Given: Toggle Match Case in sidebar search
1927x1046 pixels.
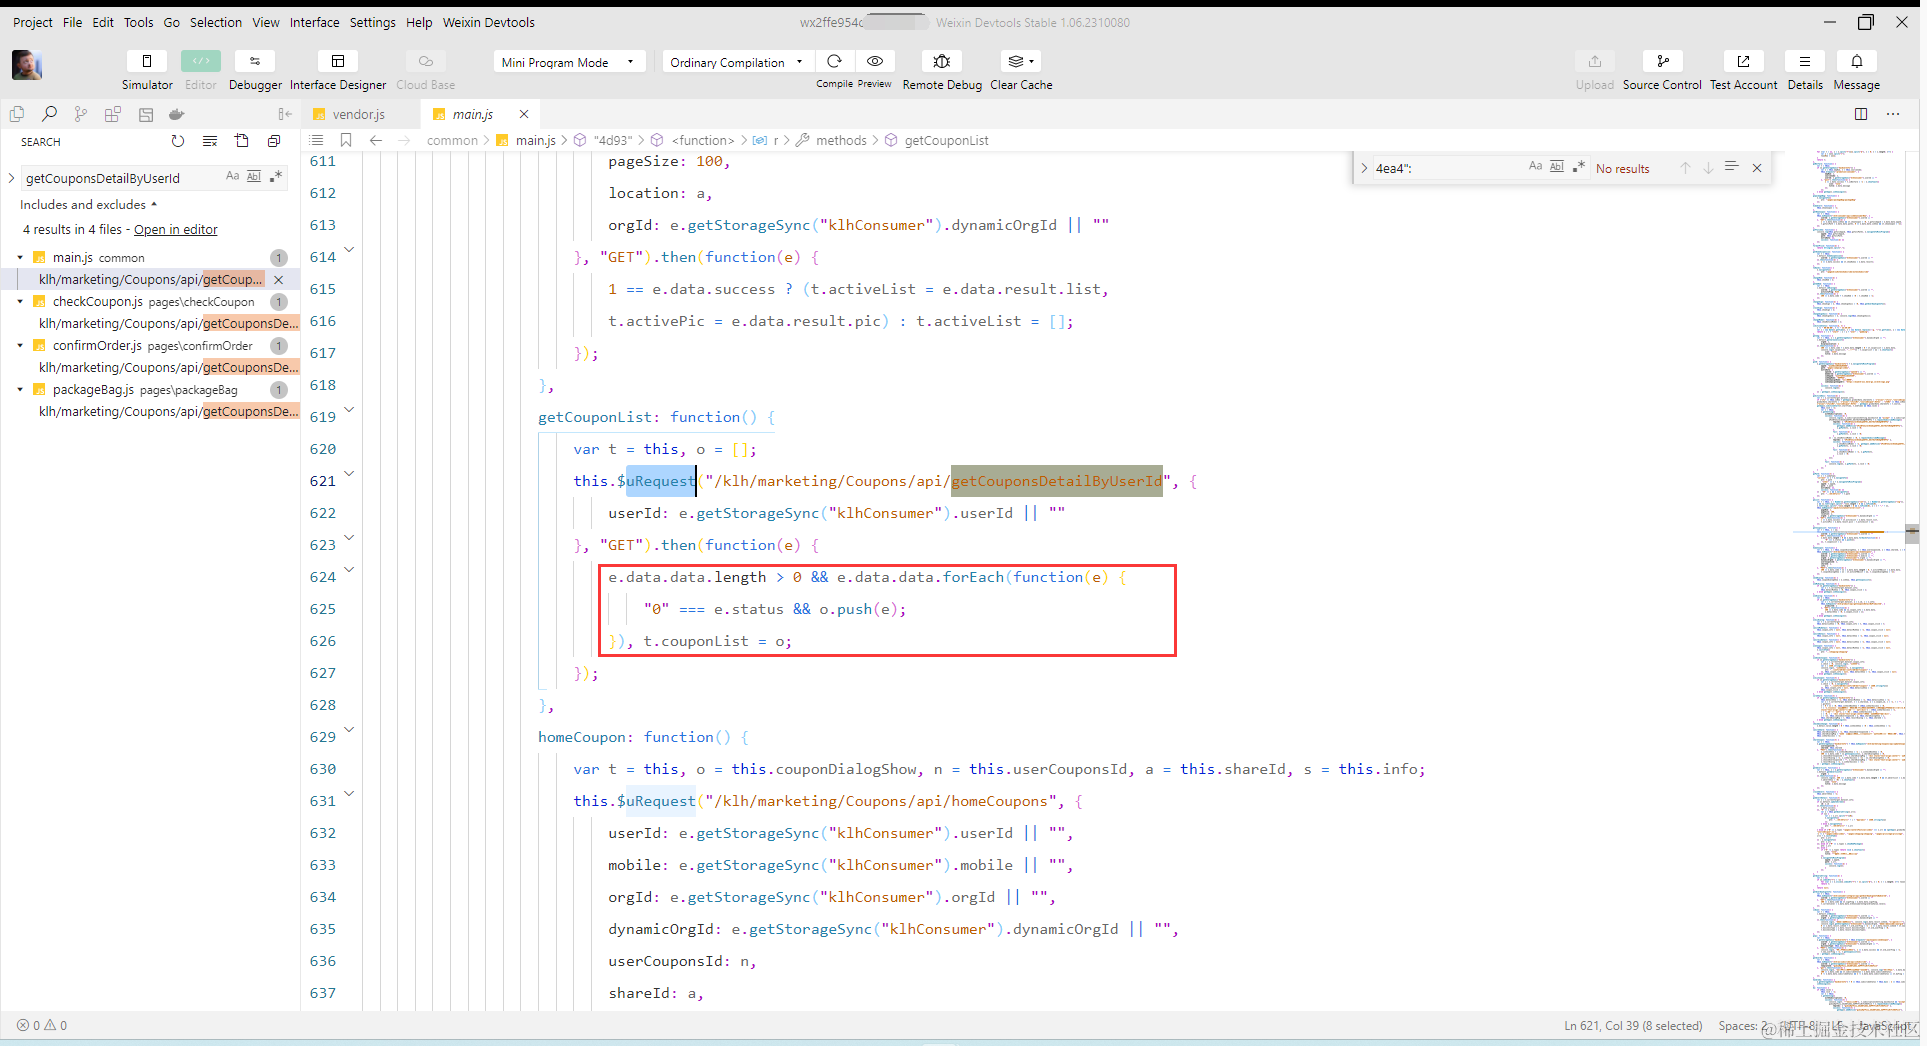Looking at the screenshot, I should 233,176.
